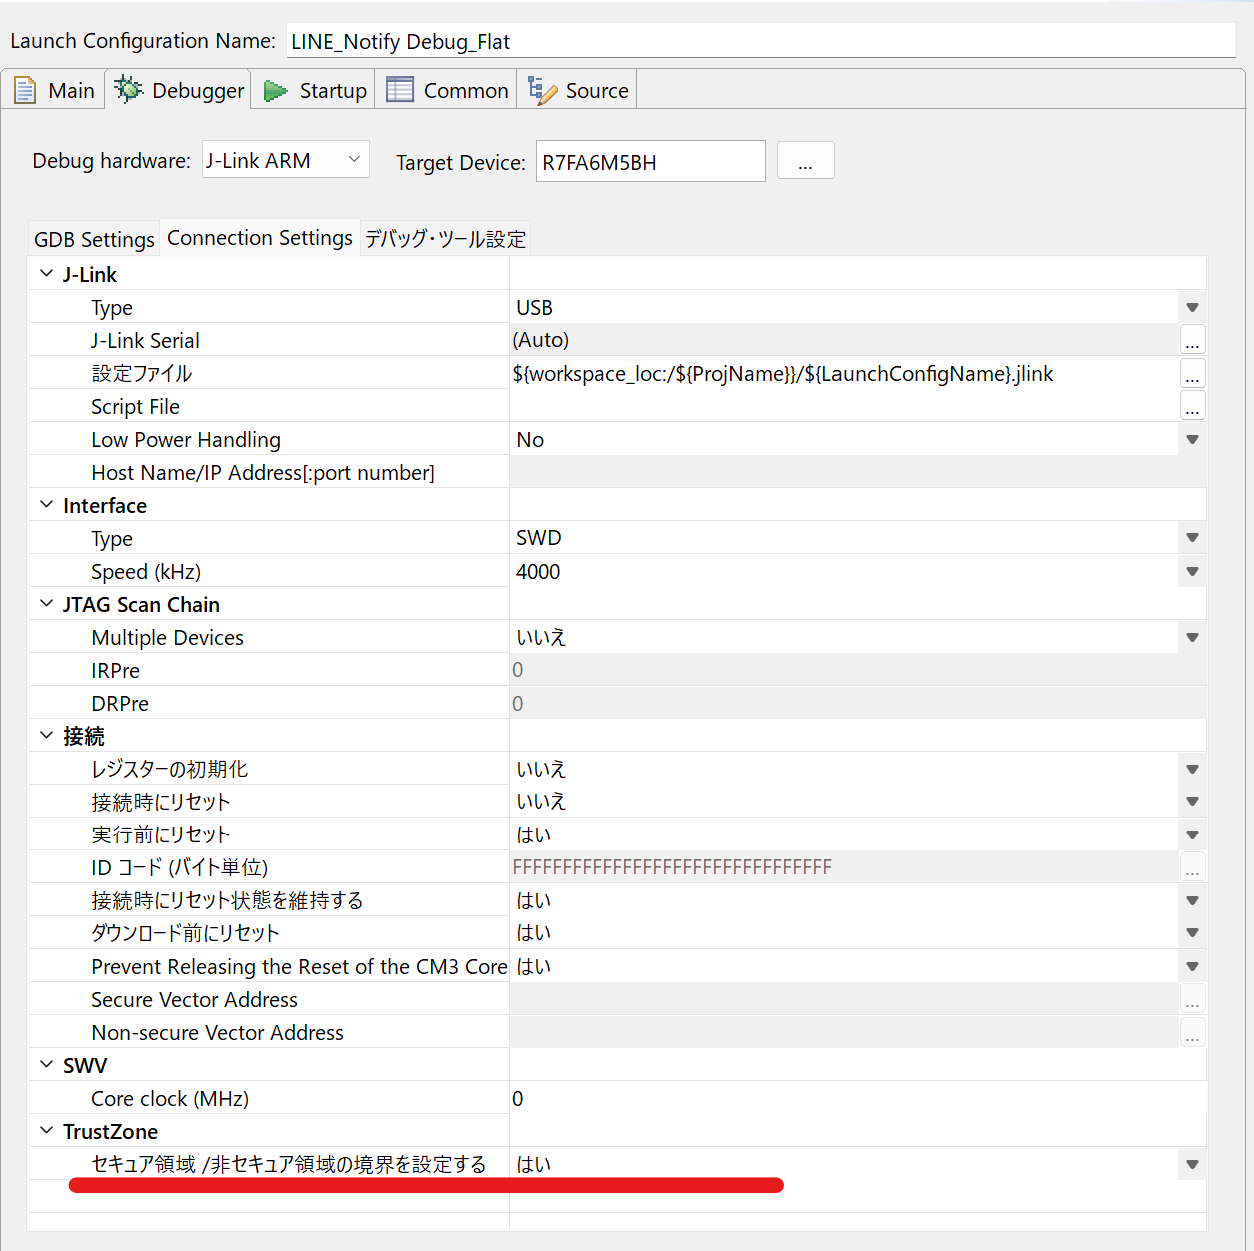
Task: Select the Low Power Handling label
Action: [186, 439]
